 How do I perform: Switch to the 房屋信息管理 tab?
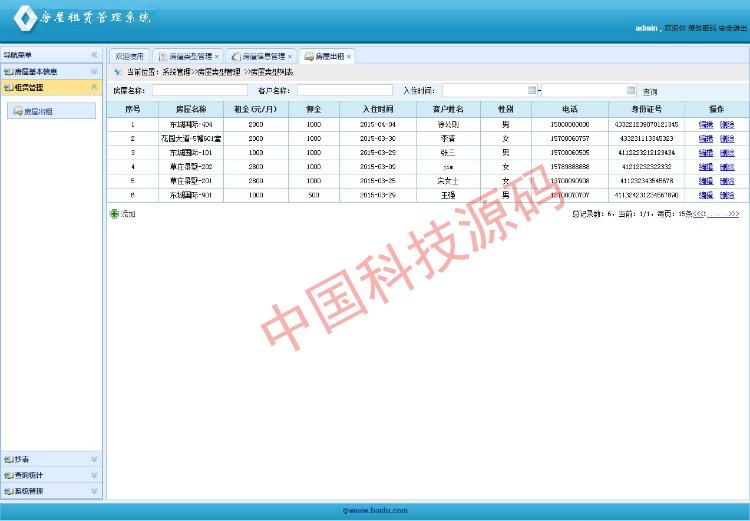tap(260, 56)
